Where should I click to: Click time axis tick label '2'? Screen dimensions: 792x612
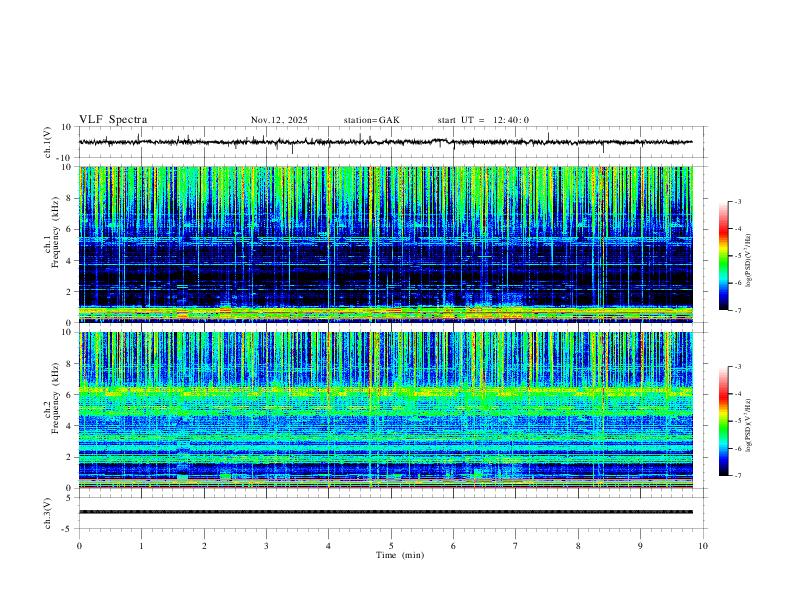click(x=204, y=546)
